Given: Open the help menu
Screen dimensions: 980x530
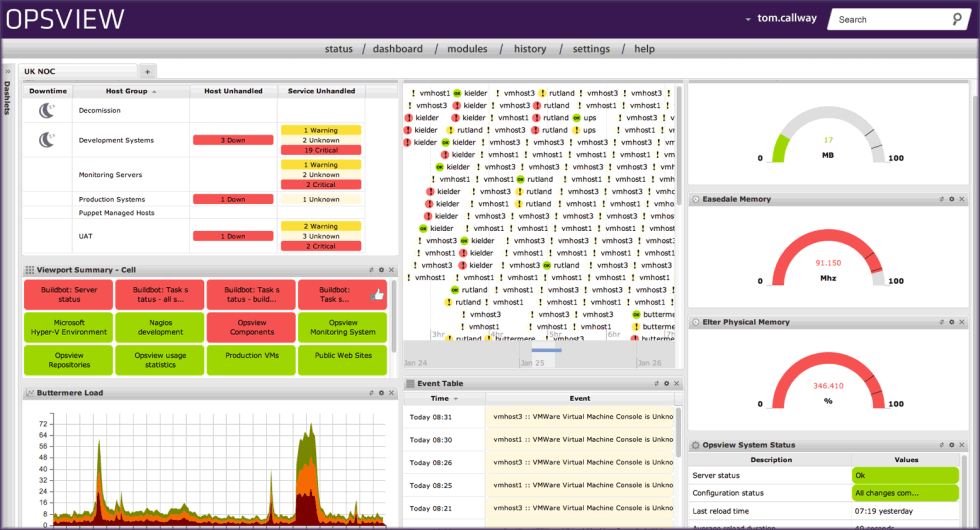Looking at the screenshot, I should [644, 49].
